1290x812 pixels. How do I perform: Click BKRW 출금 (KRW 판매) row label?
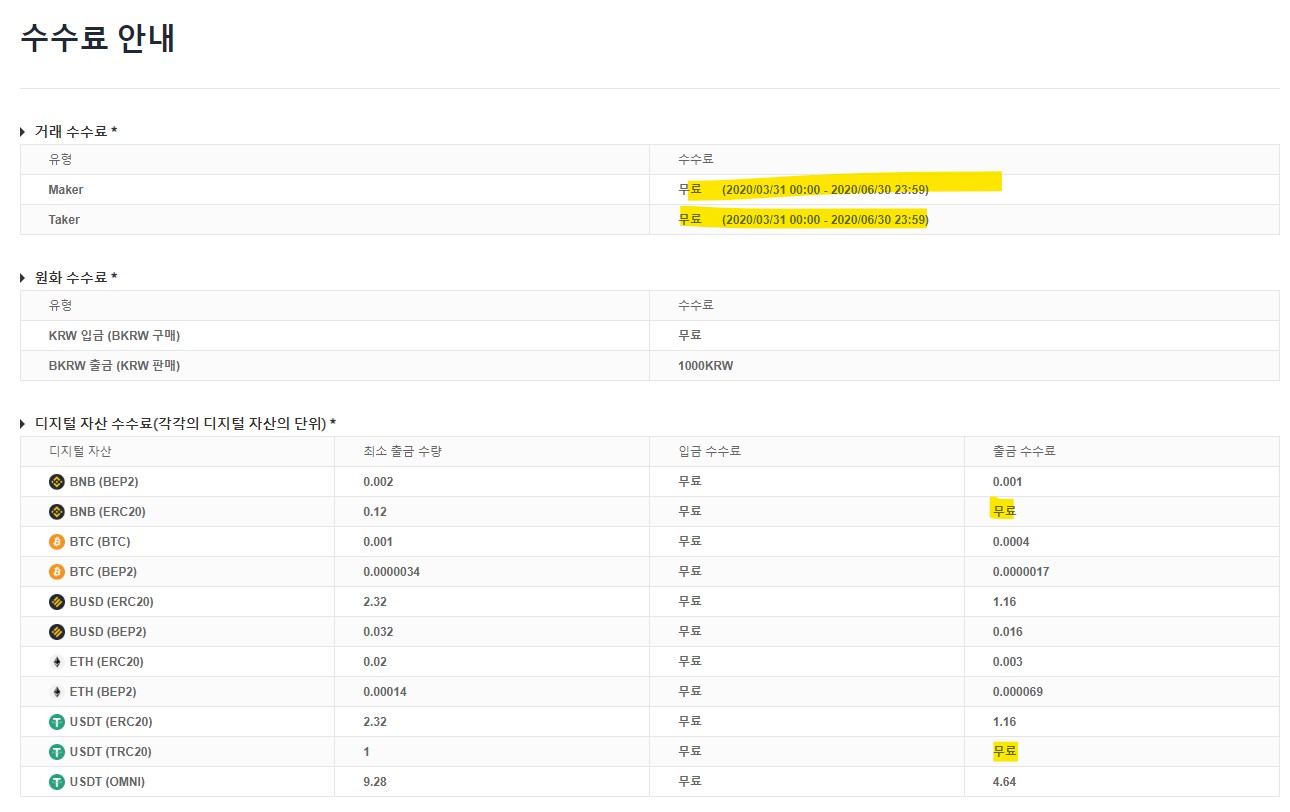(115, 365)
